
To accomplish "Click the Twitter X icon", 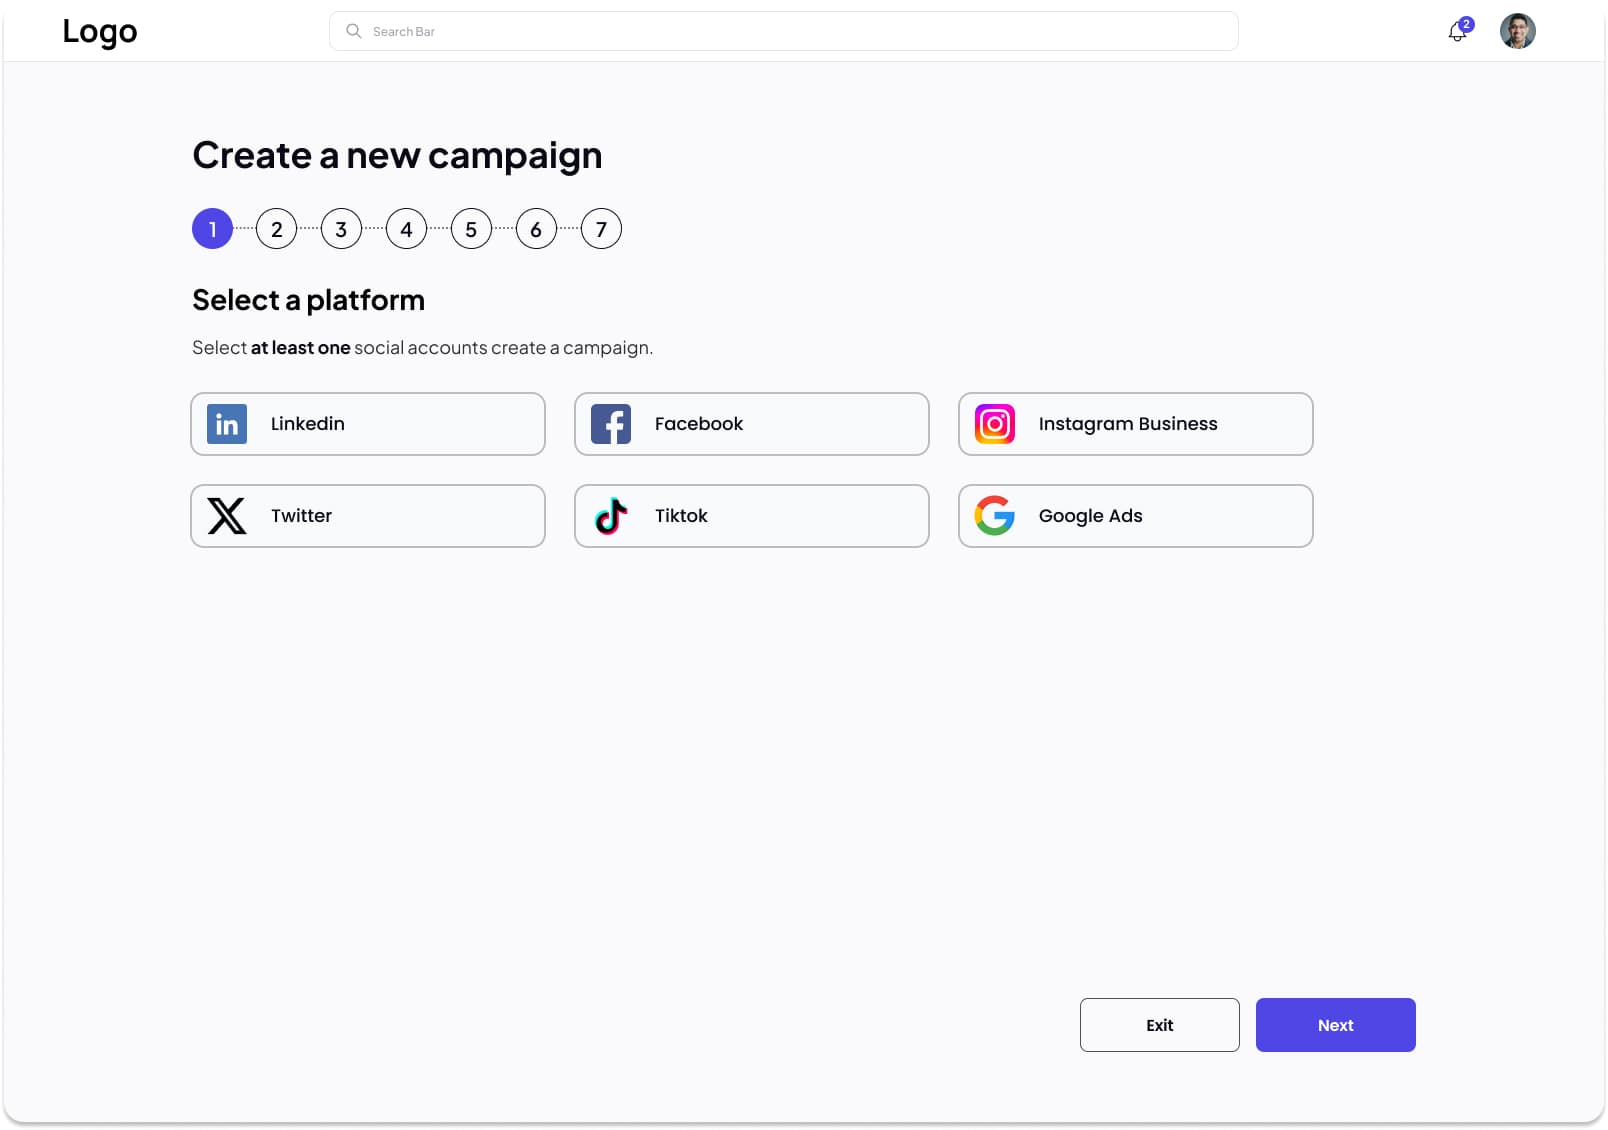I will pos(226,516).
